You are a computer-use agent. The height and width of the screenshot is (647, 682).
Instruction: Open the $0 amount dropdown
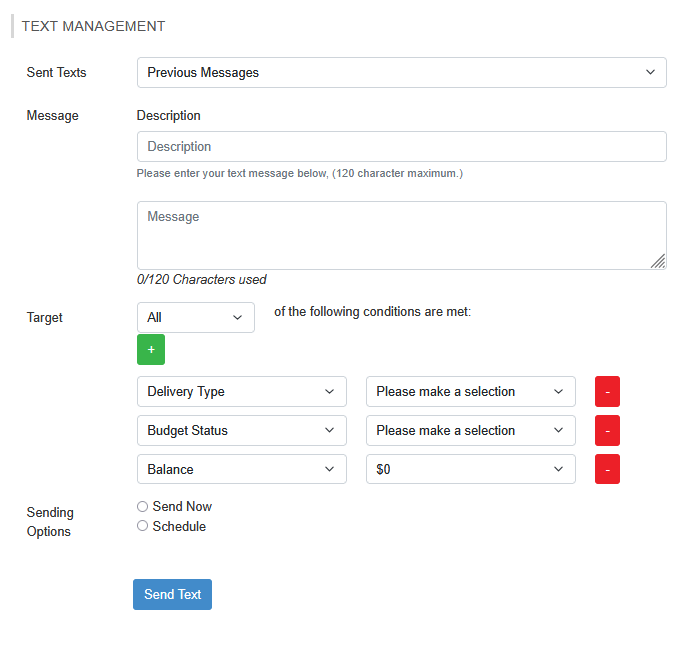tap(471, 469)
